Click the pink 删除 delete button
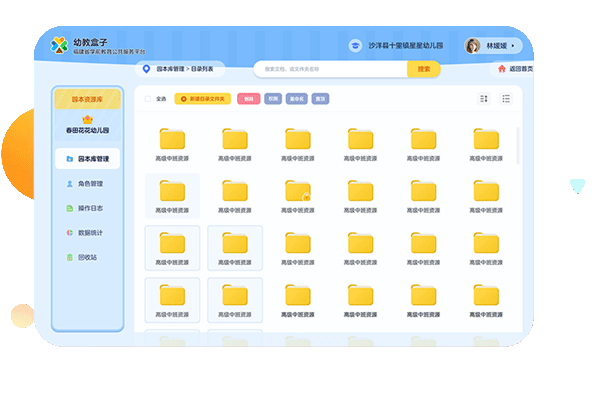The height and width of the screenshot is (403, 600). click(x=249, y=99)
